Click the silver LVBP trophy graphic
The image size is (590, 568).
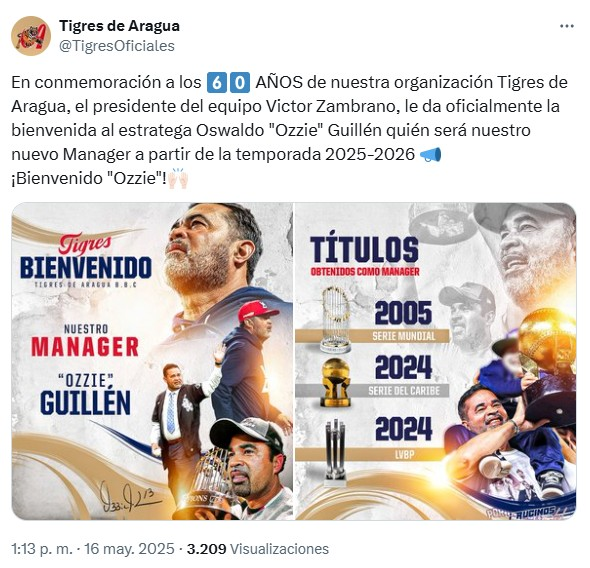[x=335, y=451]
